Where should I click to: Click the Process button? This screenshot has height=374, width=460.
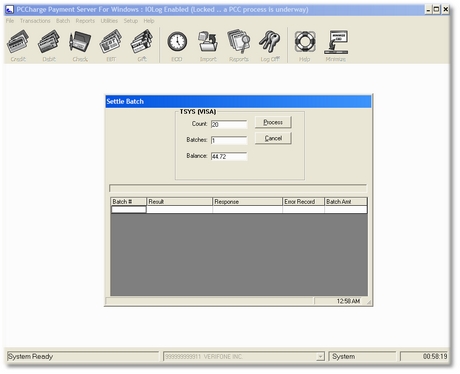273,122
